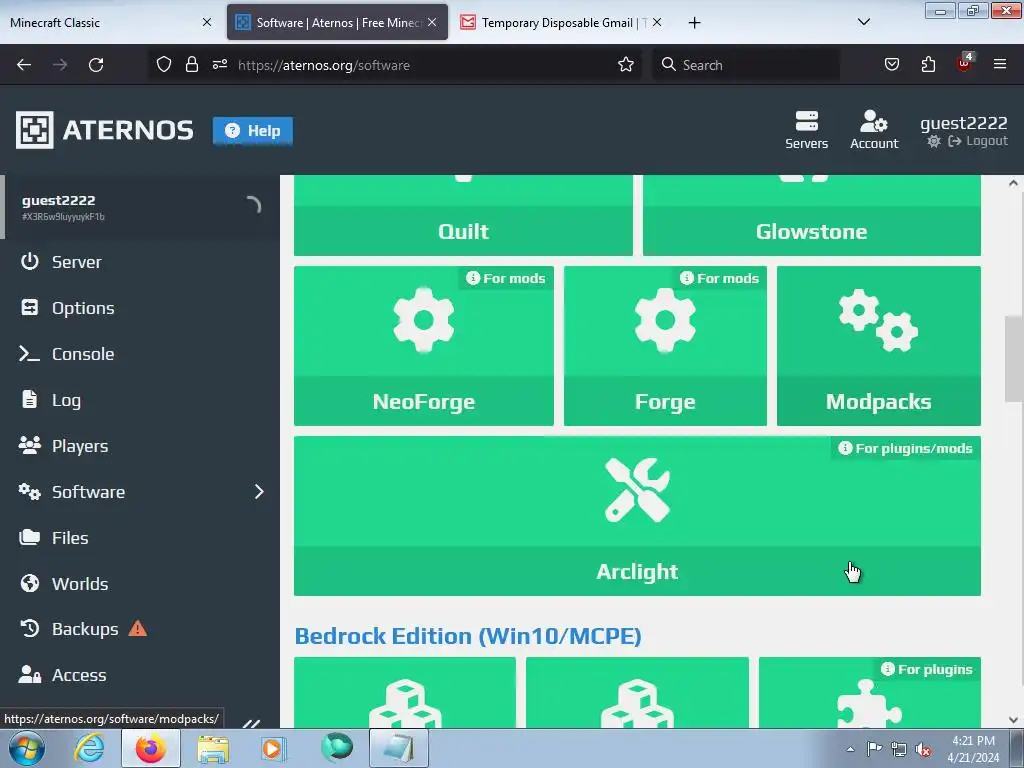This screenshot has height=768, width=1024.
Task: Bookmark this page with the star
Action: tap(626, 65)
